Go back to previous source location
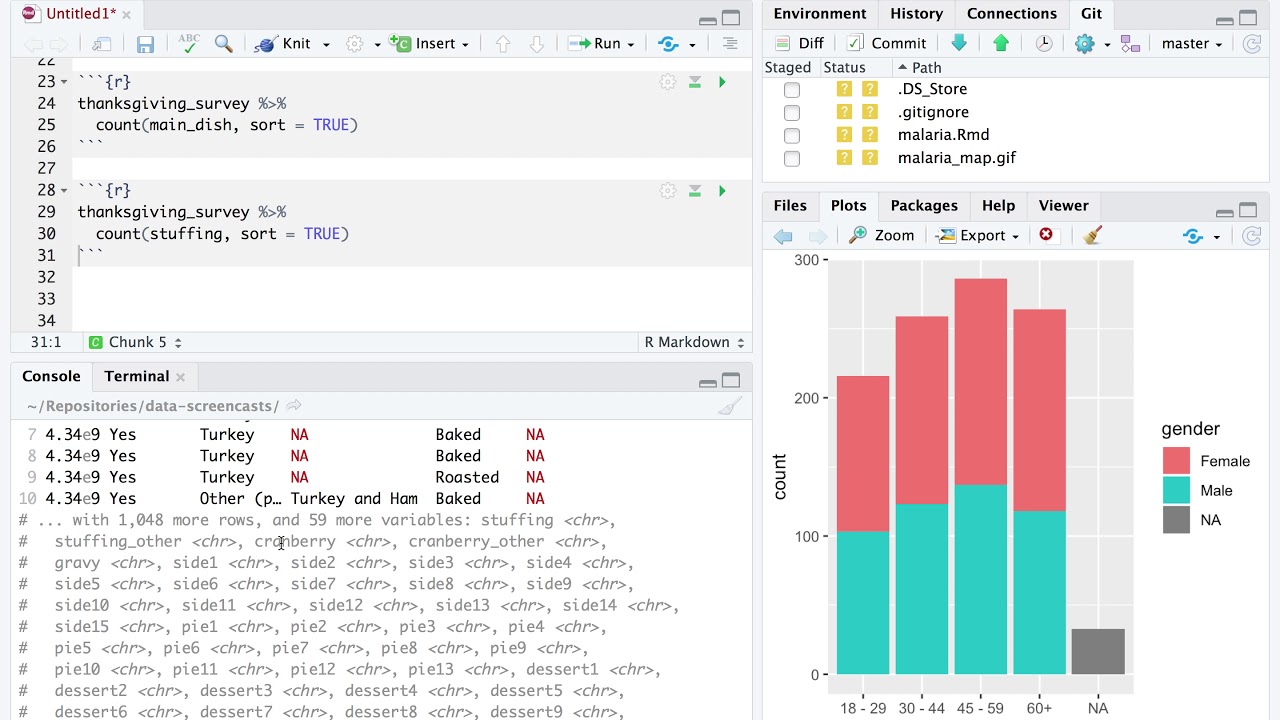 point(33,44)
